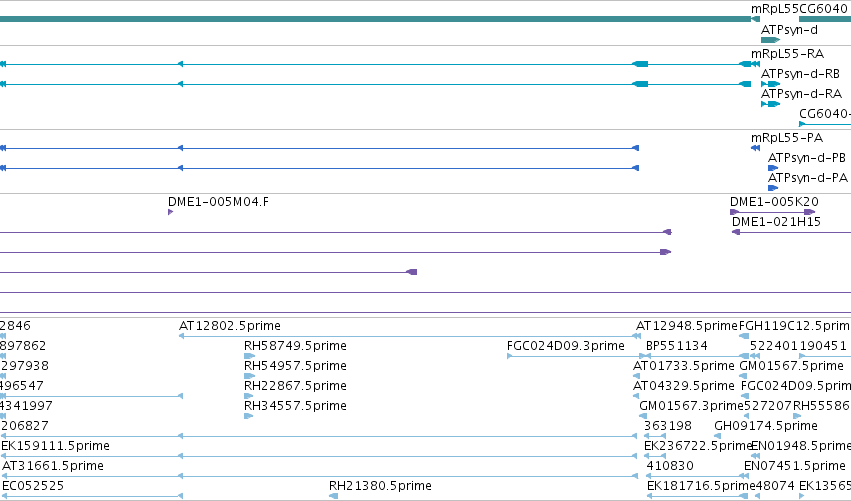
Task: Select the ATPsyn-d gene arrow glyph
Action: [x=770, y=40]
